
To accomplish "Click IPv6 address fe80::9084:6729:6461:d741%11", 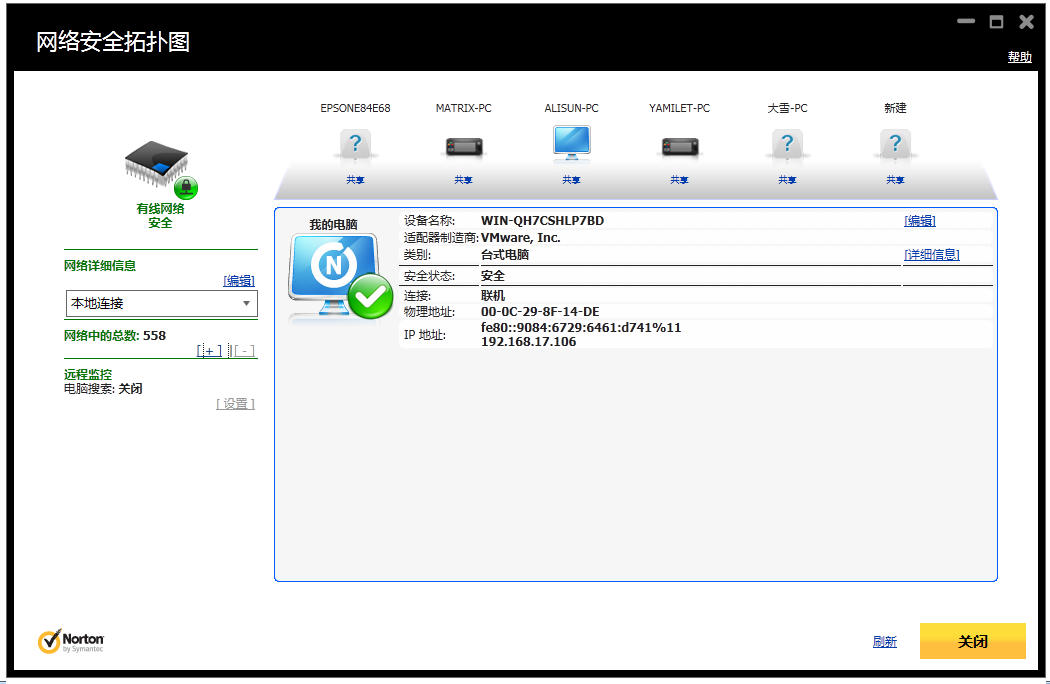I will (581, 328).
